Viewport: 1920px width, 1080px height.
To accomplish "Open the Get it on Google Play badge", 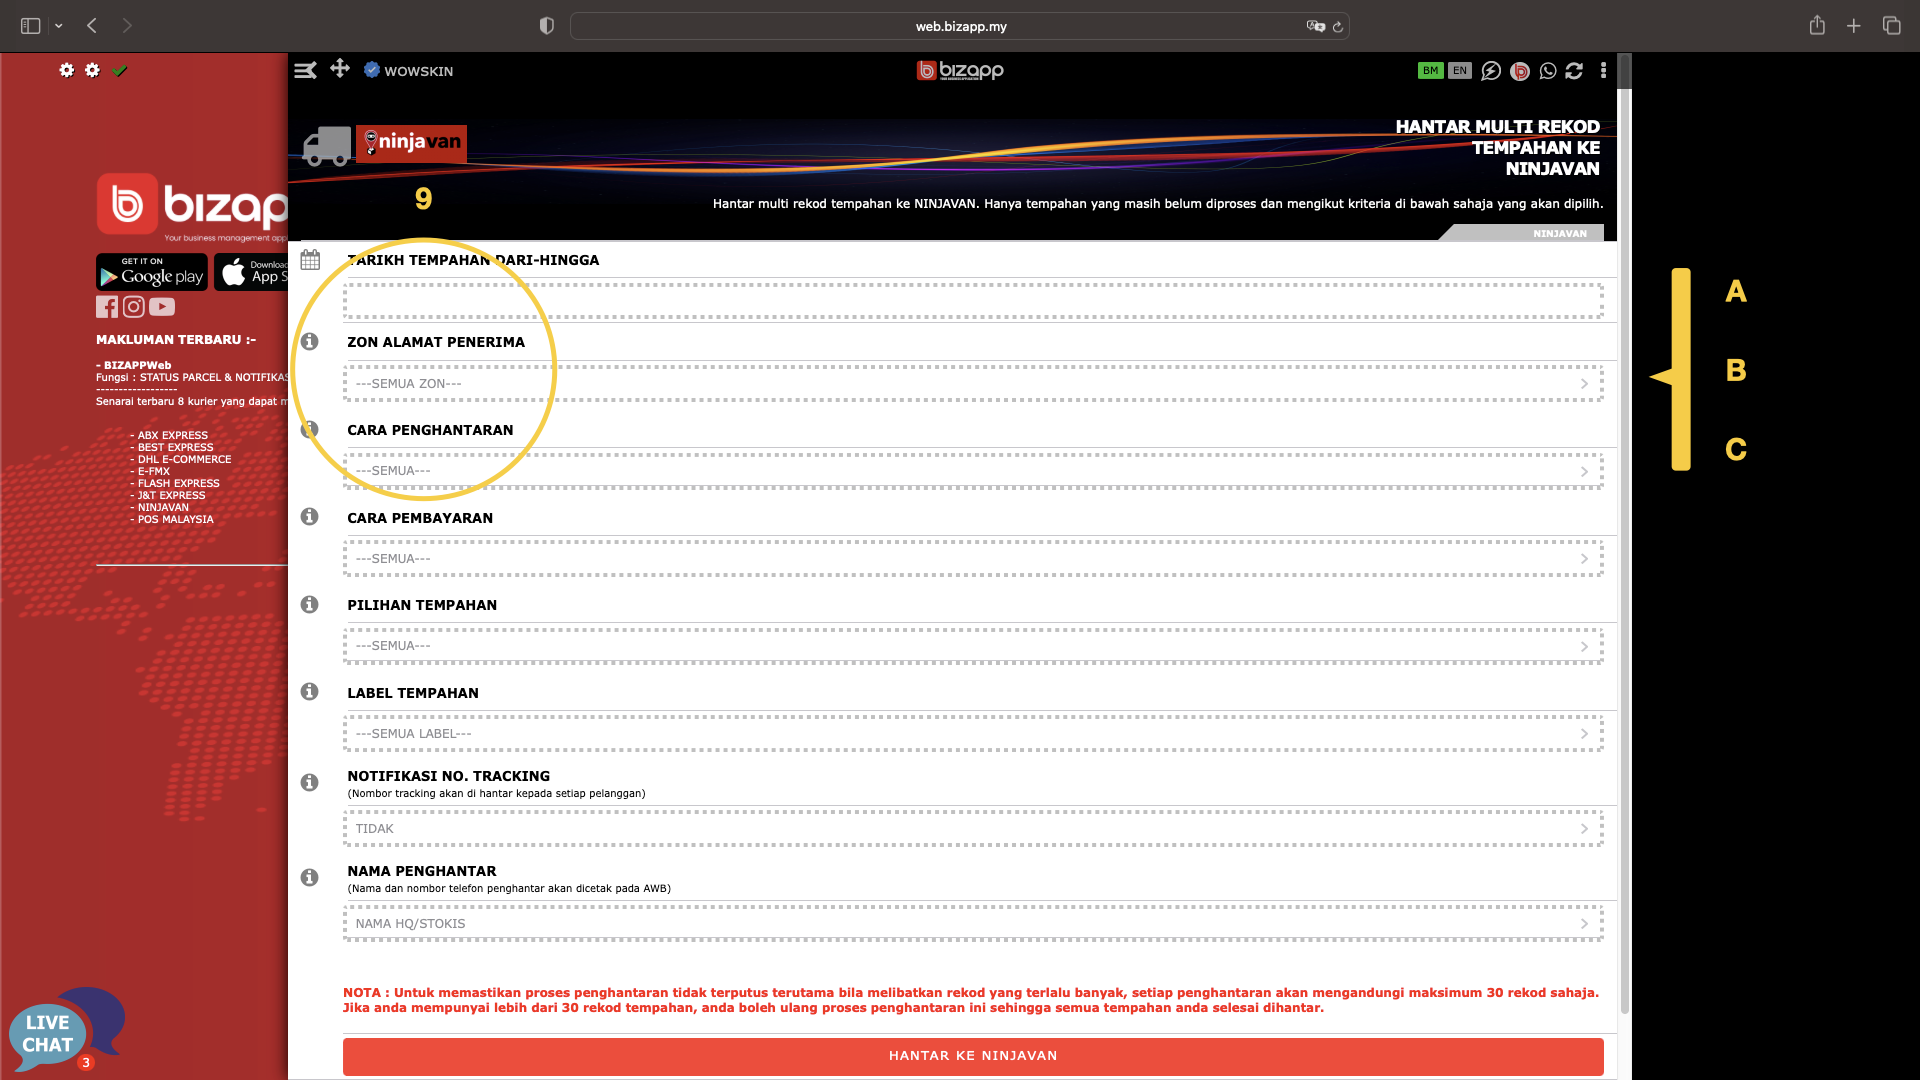I will coord(152,272).
